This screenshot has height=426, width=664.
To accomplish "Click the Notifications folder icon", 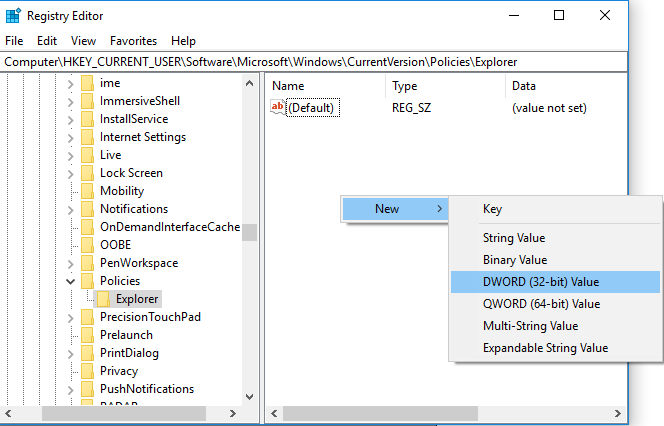I will pyautogui.click(x=87, y=209).
